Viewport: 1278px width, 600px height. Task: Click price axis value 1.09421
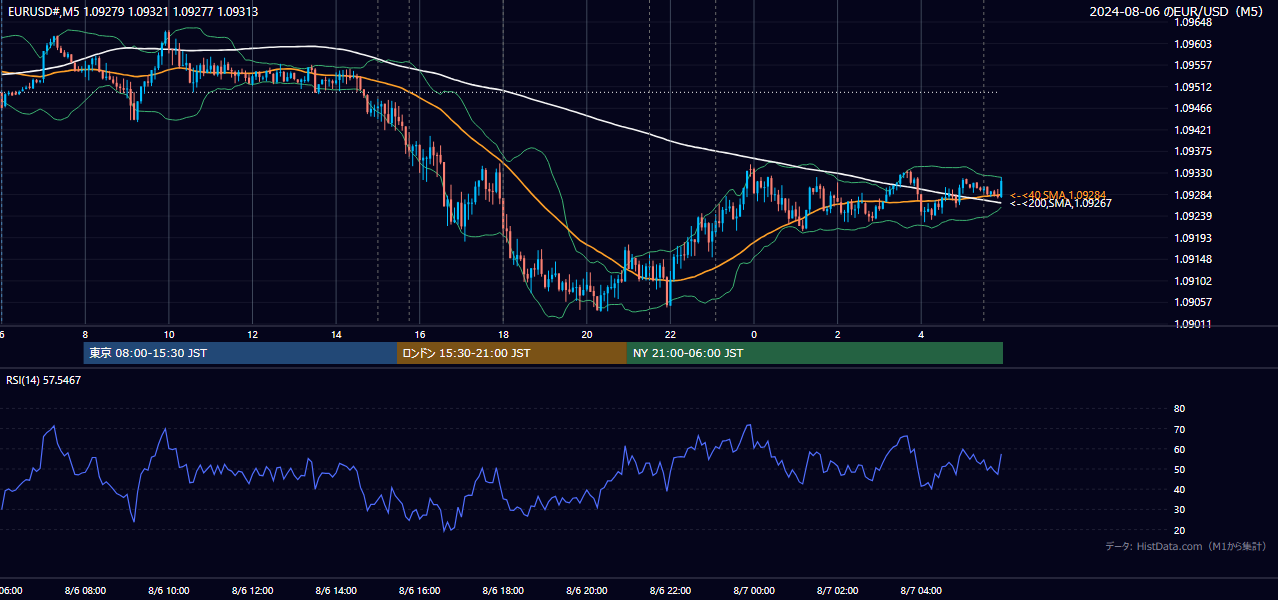pos(1193,130)
